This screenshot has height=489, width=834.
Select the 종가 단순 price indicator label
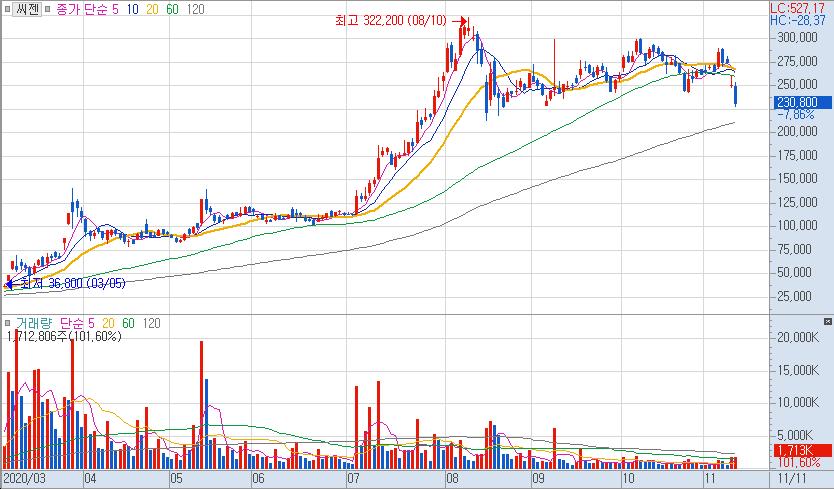(82, 9)
